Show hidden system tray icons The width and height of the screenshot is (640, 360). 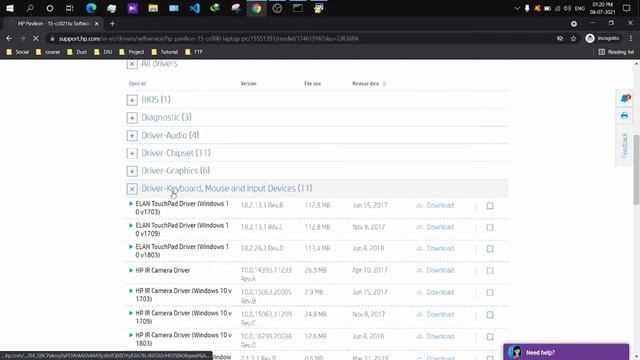517,8
